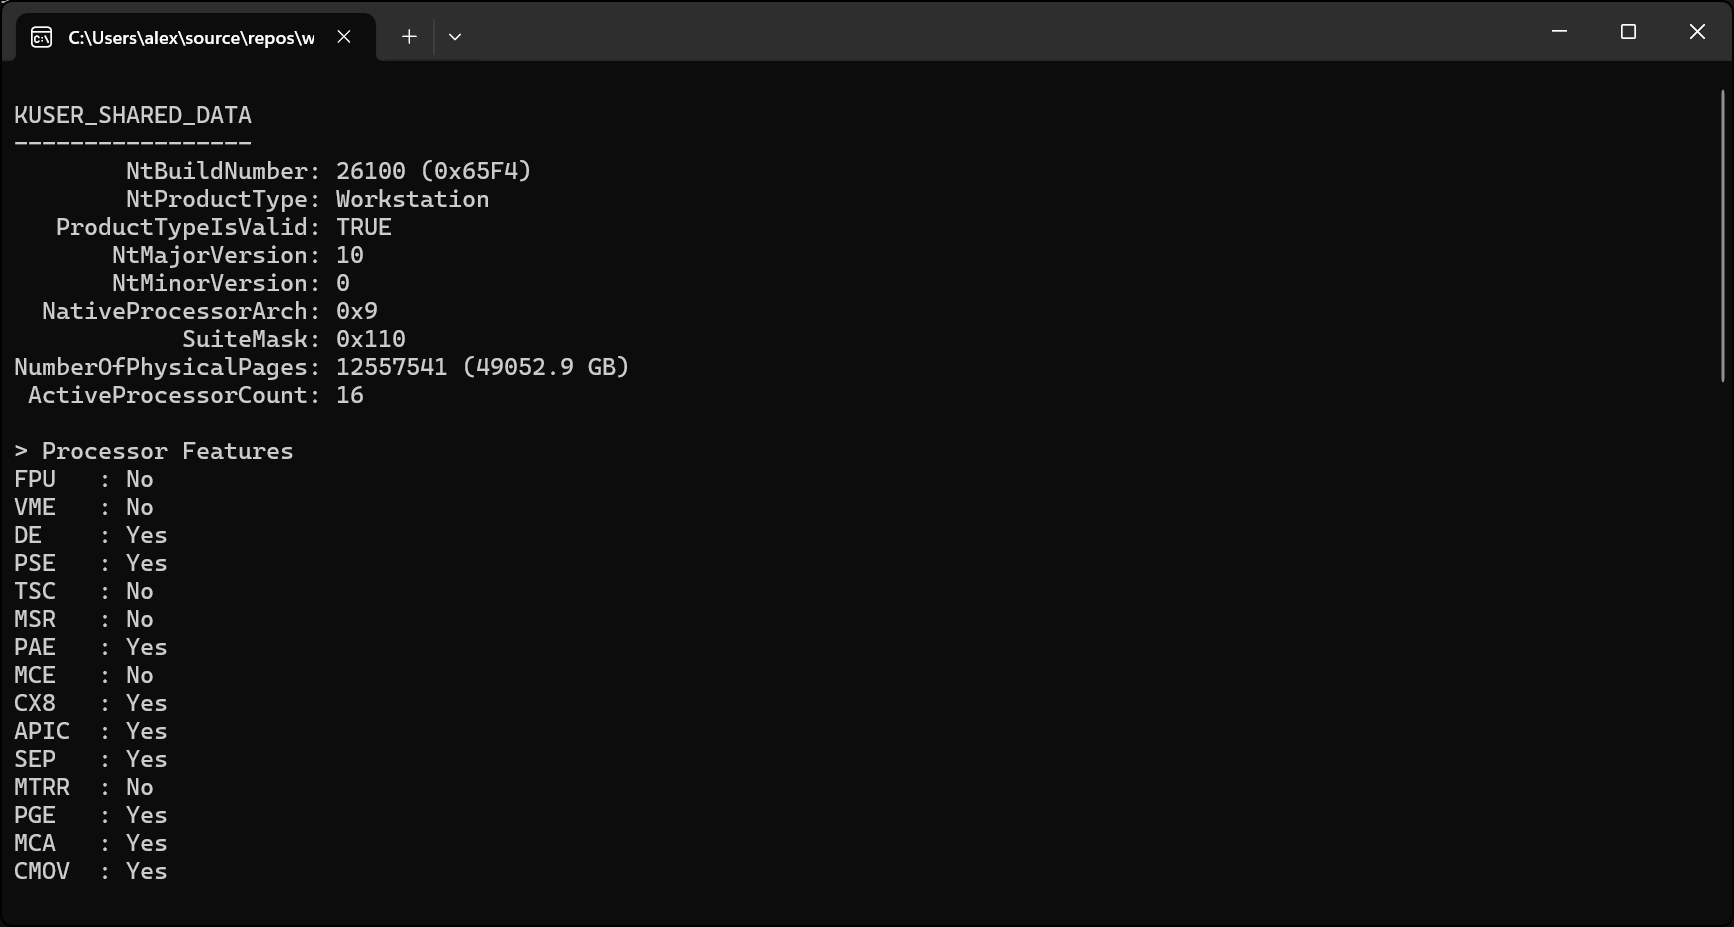
Task: Close the terminal window
Action: click(1697, 32)
